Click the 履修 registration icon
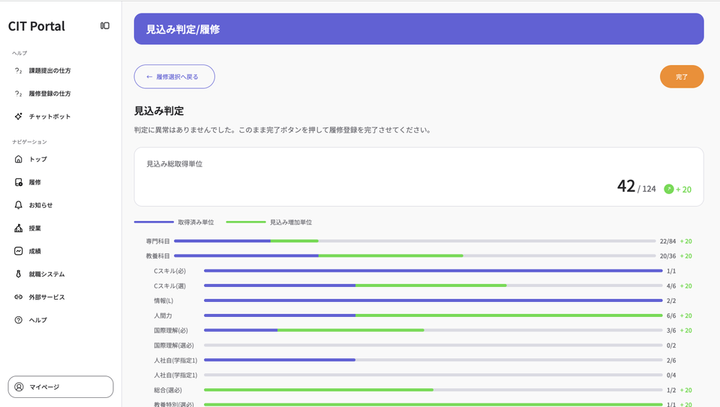Viewport: 720px width, 407px height. (x=18, y=182)
